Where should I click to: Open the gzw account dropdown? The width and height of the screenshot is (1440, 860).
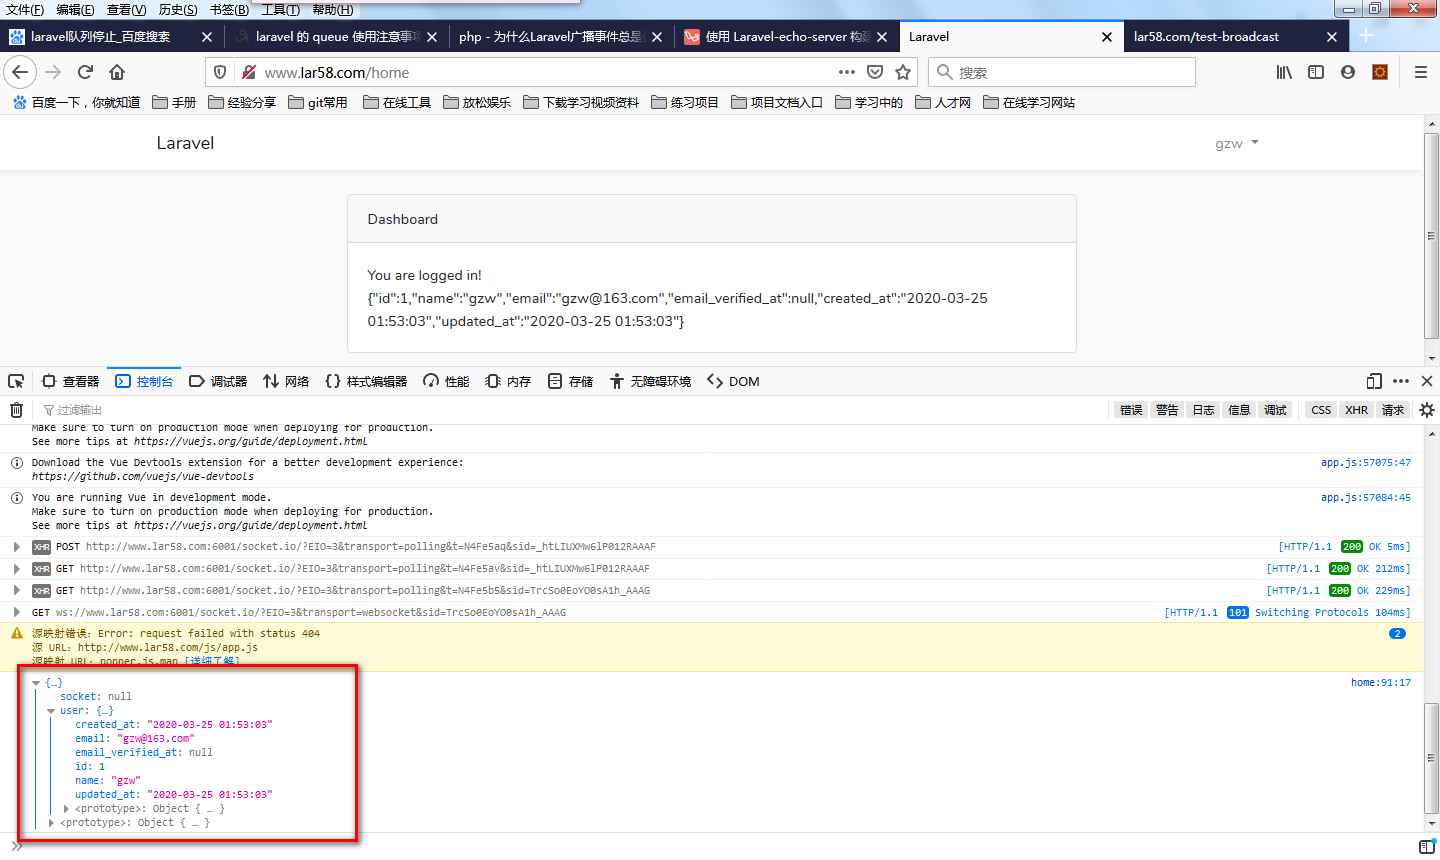pyautogui.click(x=1237, y=143)
